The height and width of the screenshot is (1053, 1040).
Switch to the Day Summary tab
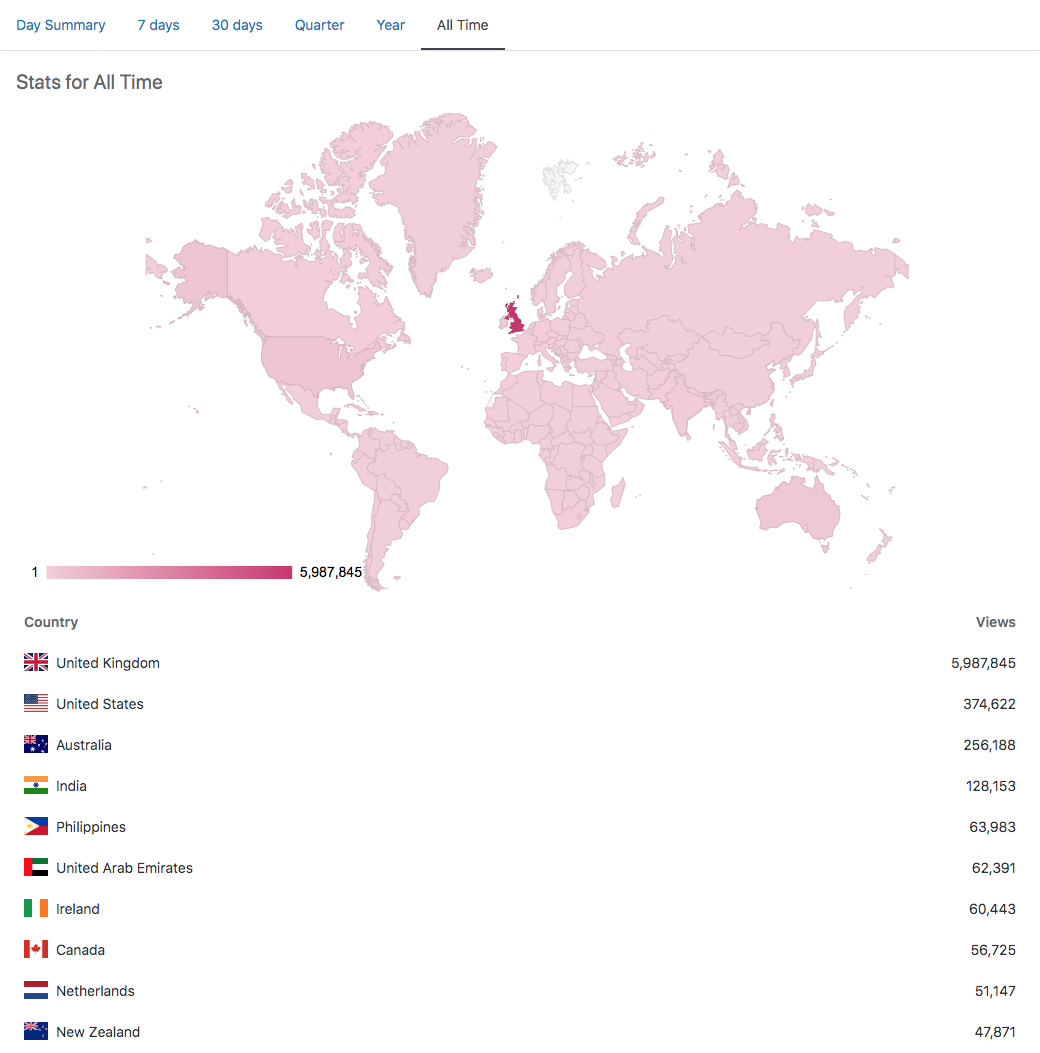61,25
